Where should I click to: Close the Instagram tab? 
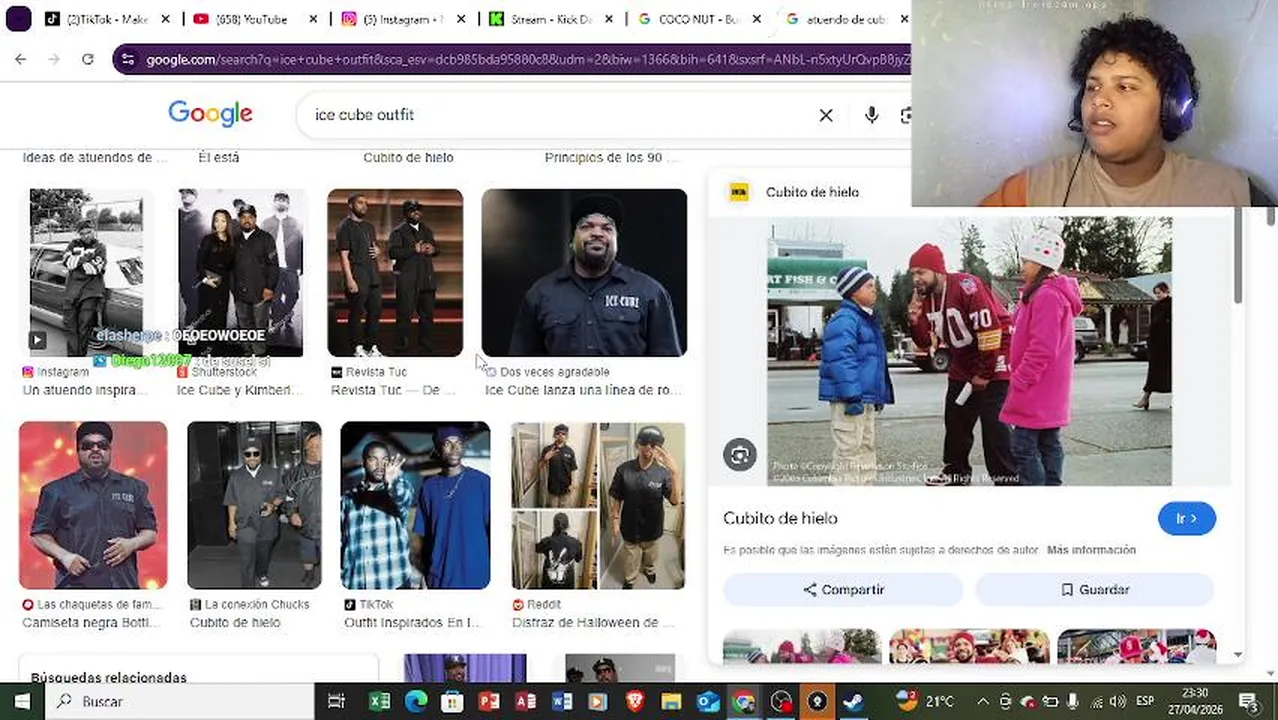coord(461,19)
